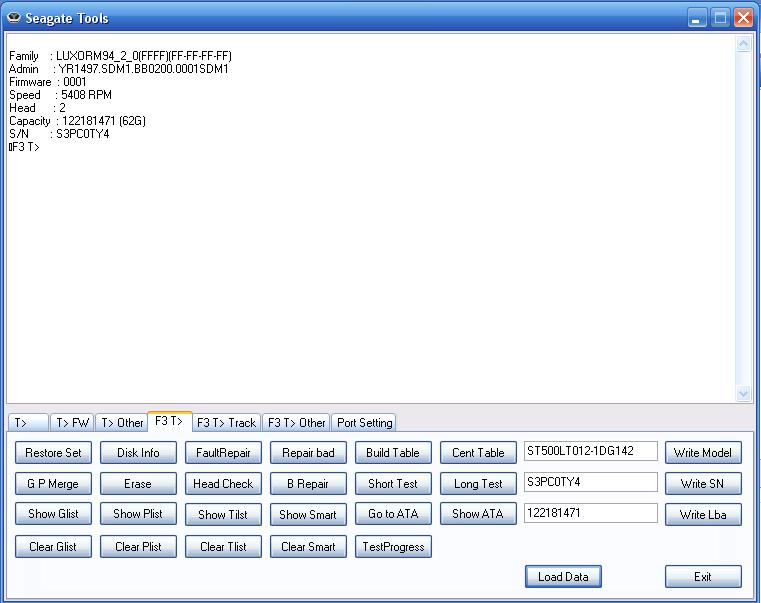Open the T> FW tab
Viewport: 761px width, 603px height.
tap(72, 422)
